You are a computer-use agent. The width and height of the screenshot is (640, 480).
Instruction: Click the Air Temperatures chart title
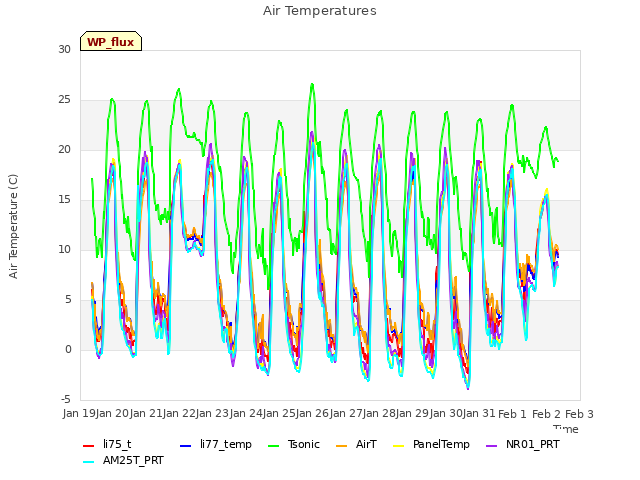[320, 11]
